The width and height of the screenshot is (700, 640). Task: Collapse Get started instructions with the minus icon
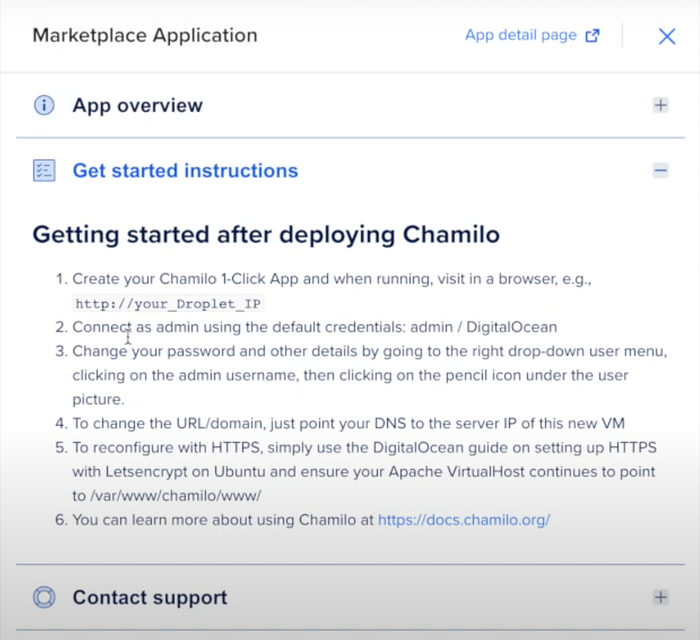(661, 170)
